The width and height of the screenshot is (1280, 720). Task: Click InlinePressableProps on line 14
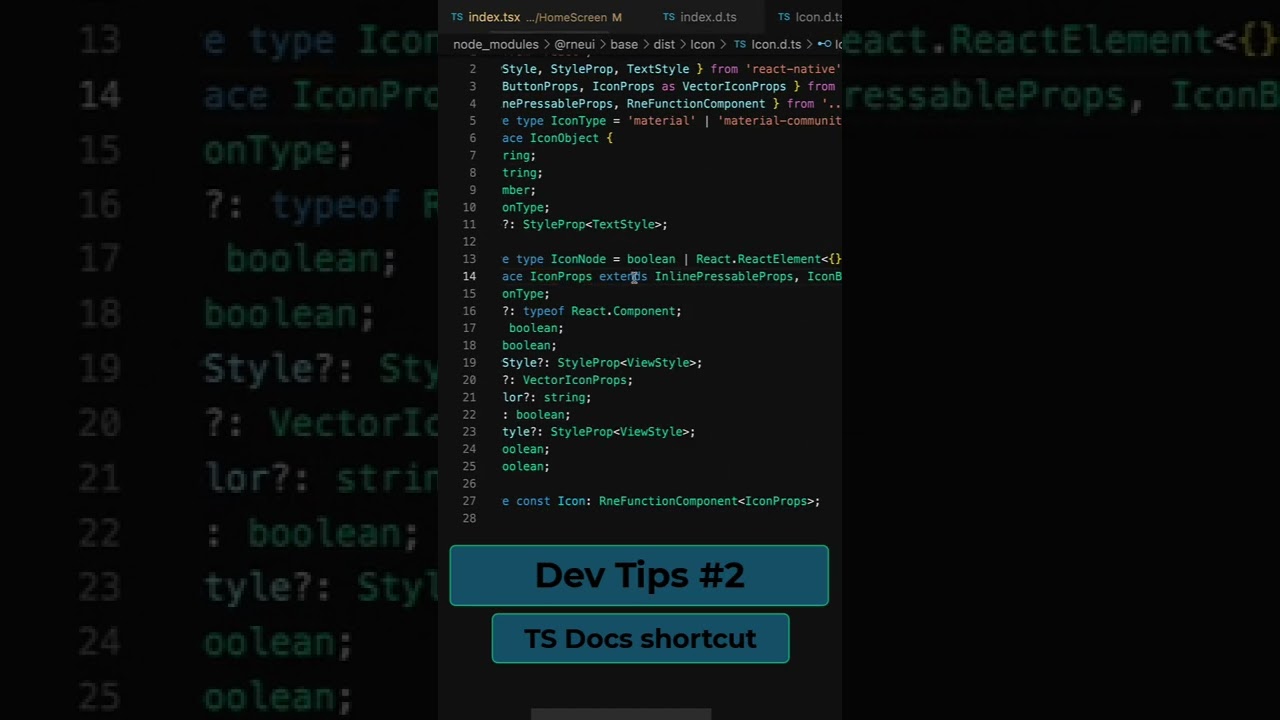pos(724,276)
